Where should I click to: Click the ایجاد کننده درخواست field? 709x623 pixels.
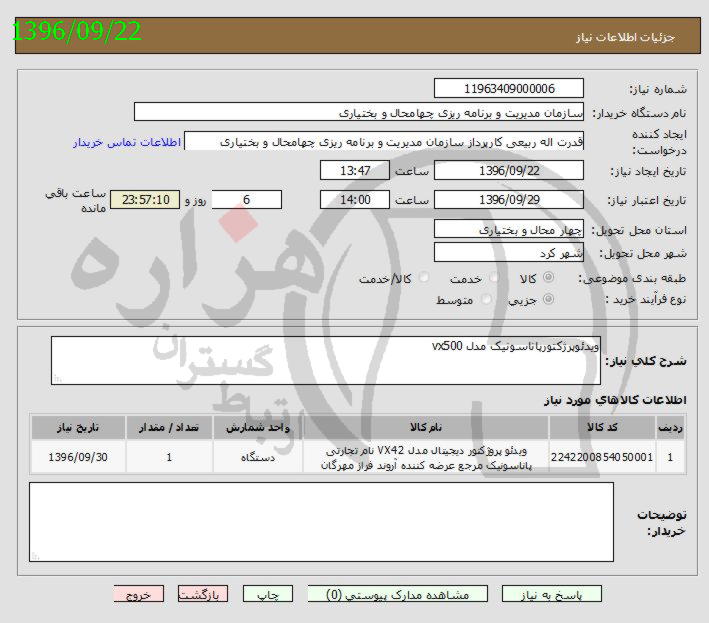point(384,141)
